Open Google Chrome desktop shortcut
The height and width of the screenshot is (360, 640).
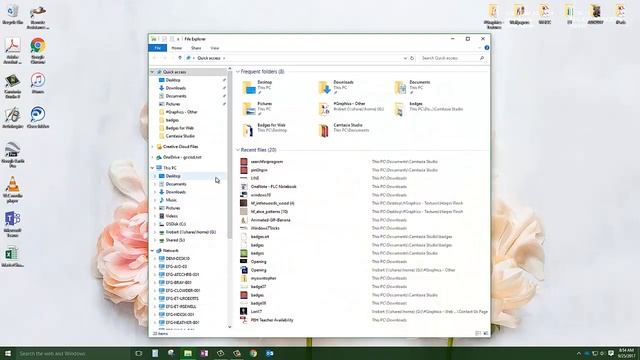(38, 51)
